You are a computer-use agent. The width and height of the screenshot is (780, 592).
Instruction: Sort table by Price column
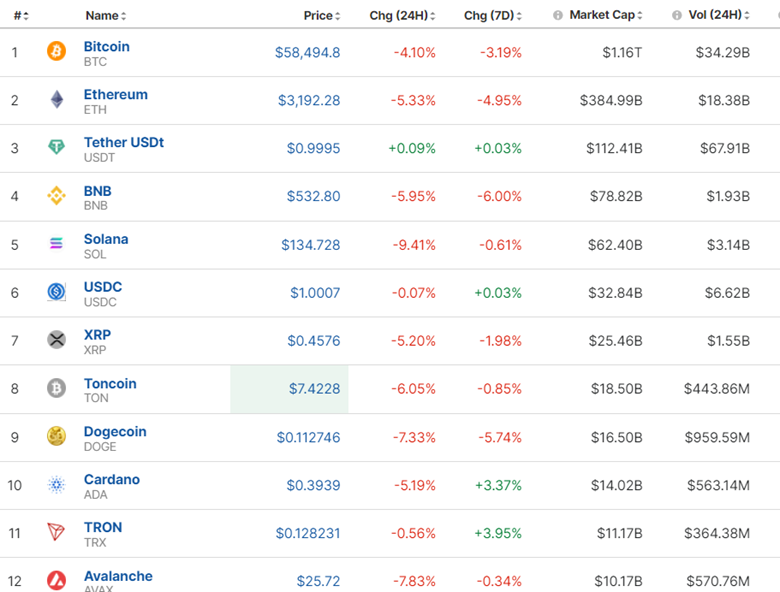point(322,16)
